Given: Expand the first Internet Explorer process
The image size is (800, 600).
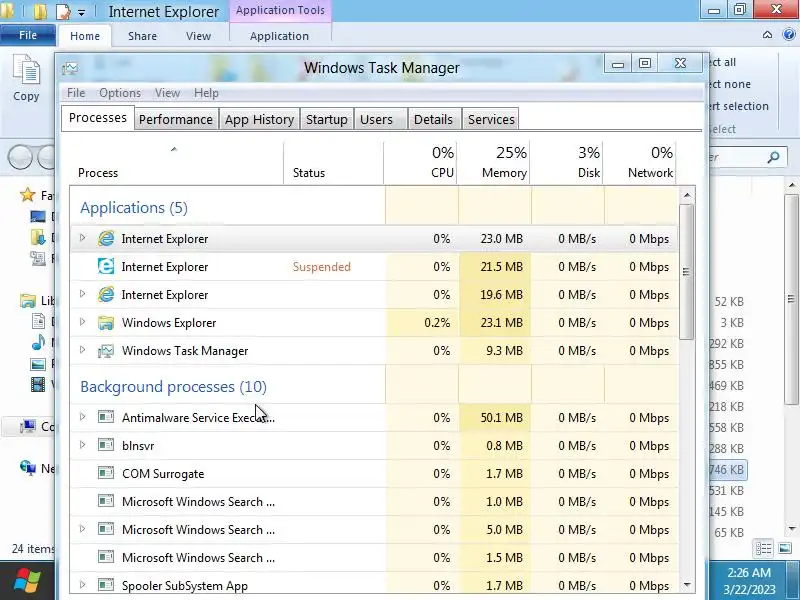Looking at the screenshot, I should point(82,238).
